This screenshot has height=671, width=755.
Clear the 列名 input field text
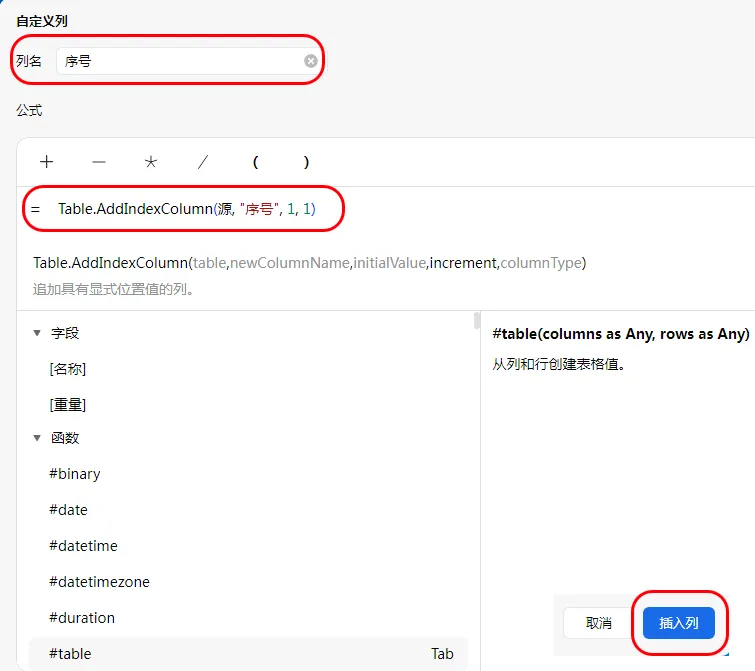click(311, 61)
